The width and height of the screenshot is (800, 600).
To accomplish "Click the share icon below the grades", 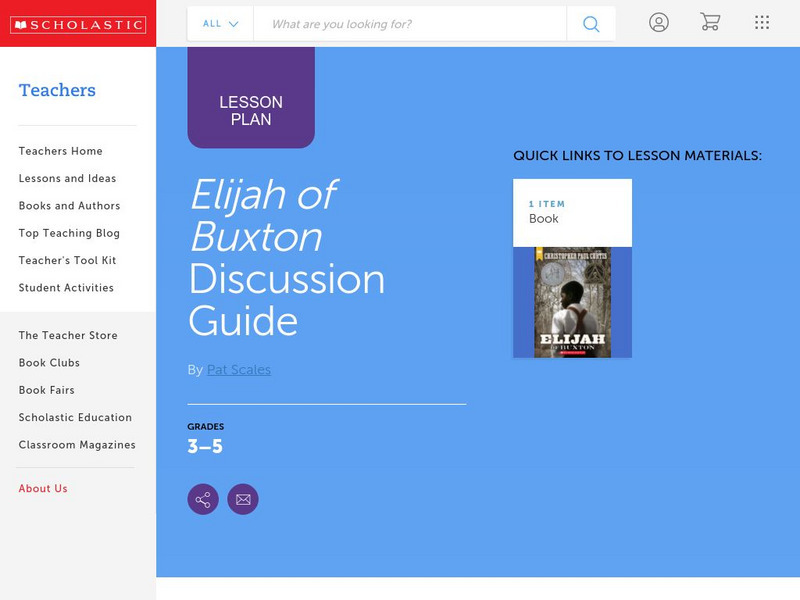I will (x=201, y=498).
